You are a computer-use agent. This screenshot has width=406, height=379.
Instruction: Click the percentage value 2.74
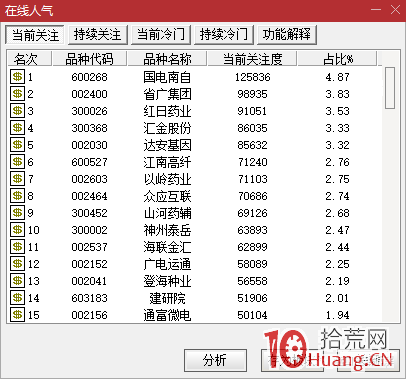point(337,196)
